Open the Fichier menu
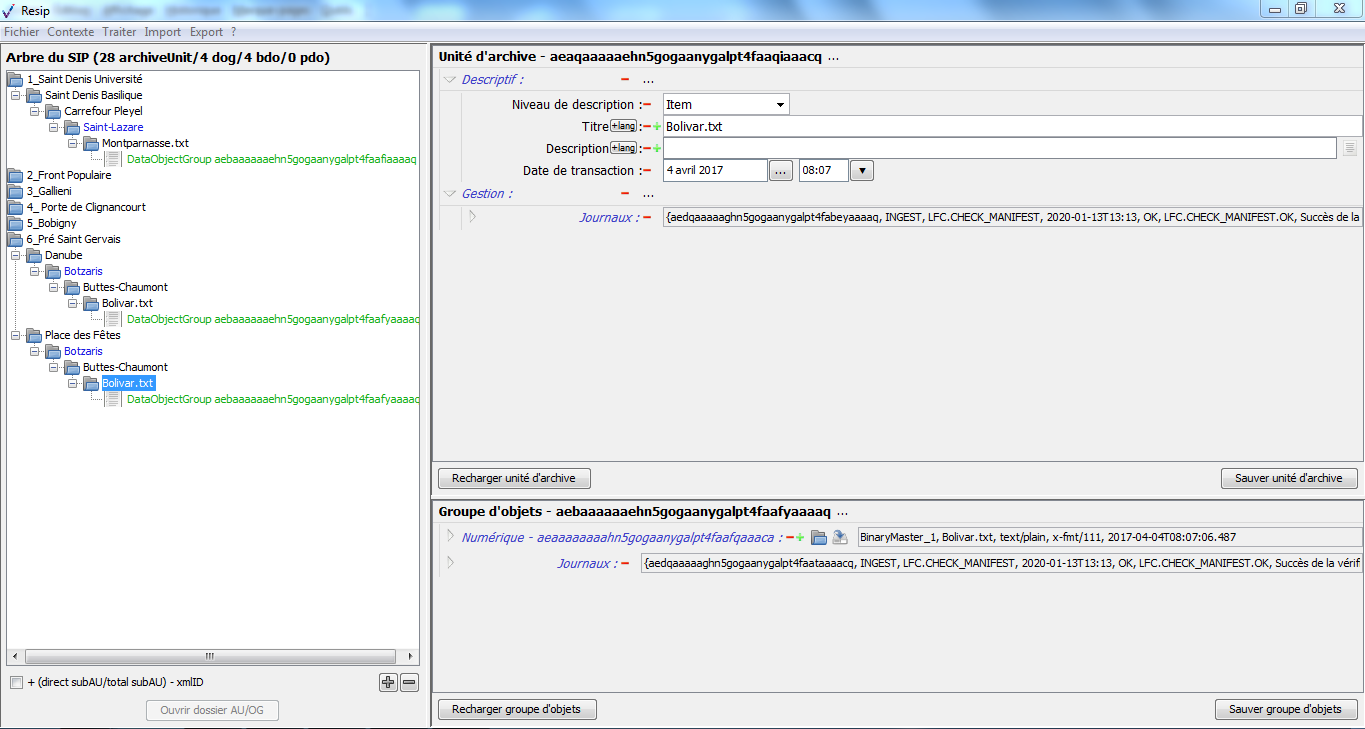 point(22,32)
